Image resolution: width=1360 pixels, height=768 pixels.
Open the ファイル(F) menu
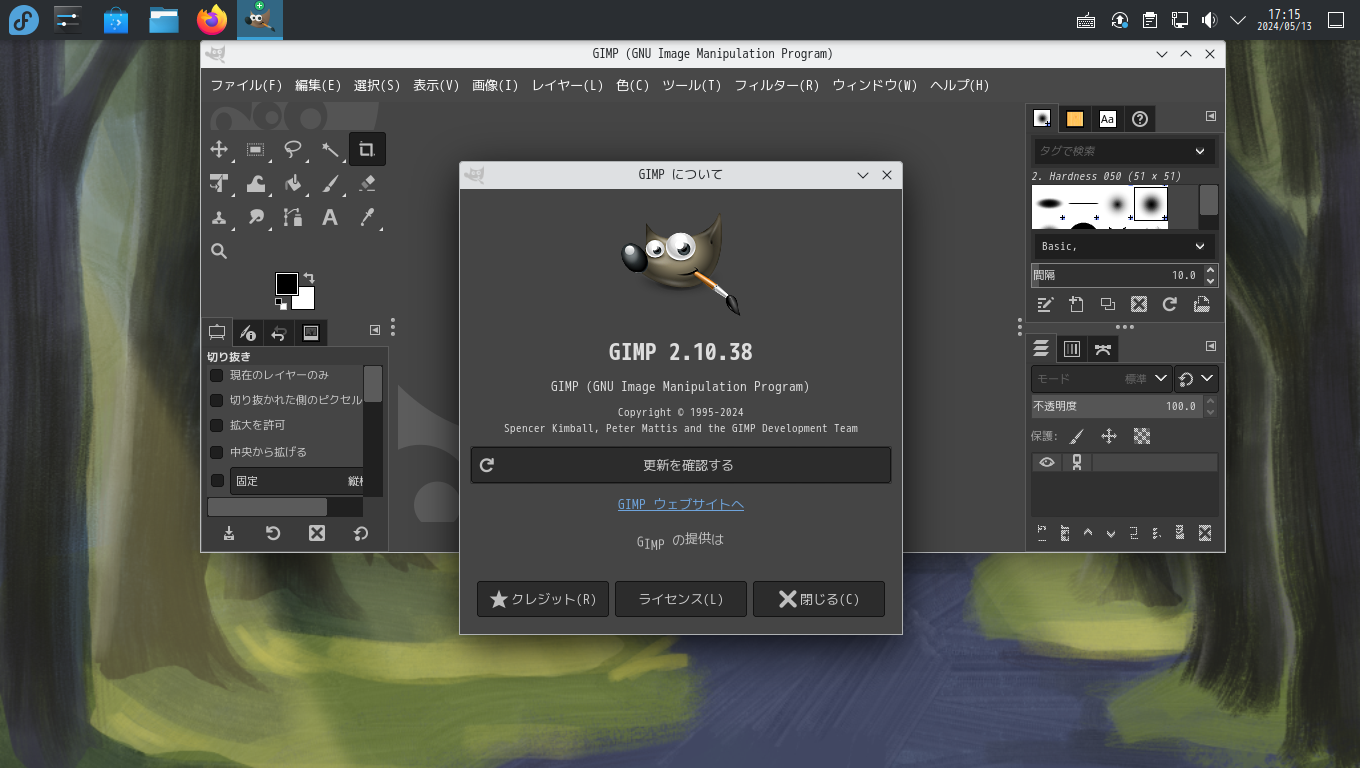[246, 85]
